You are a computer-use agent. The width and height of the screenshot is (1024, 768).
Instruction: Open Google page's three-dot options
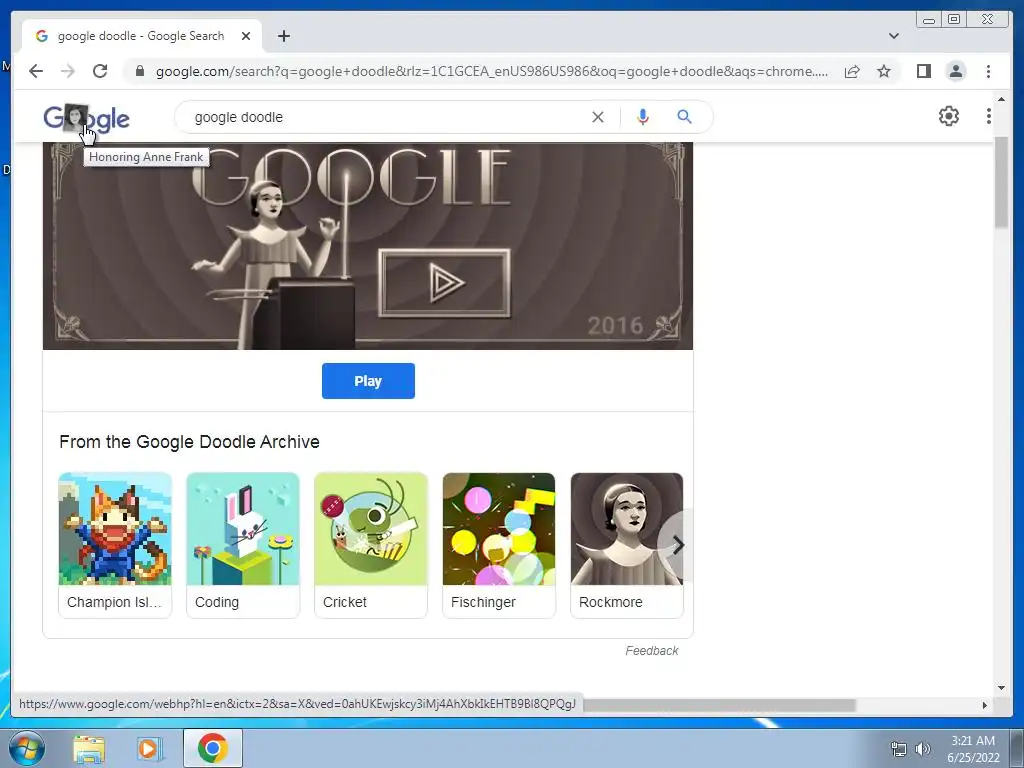[989, 116]
